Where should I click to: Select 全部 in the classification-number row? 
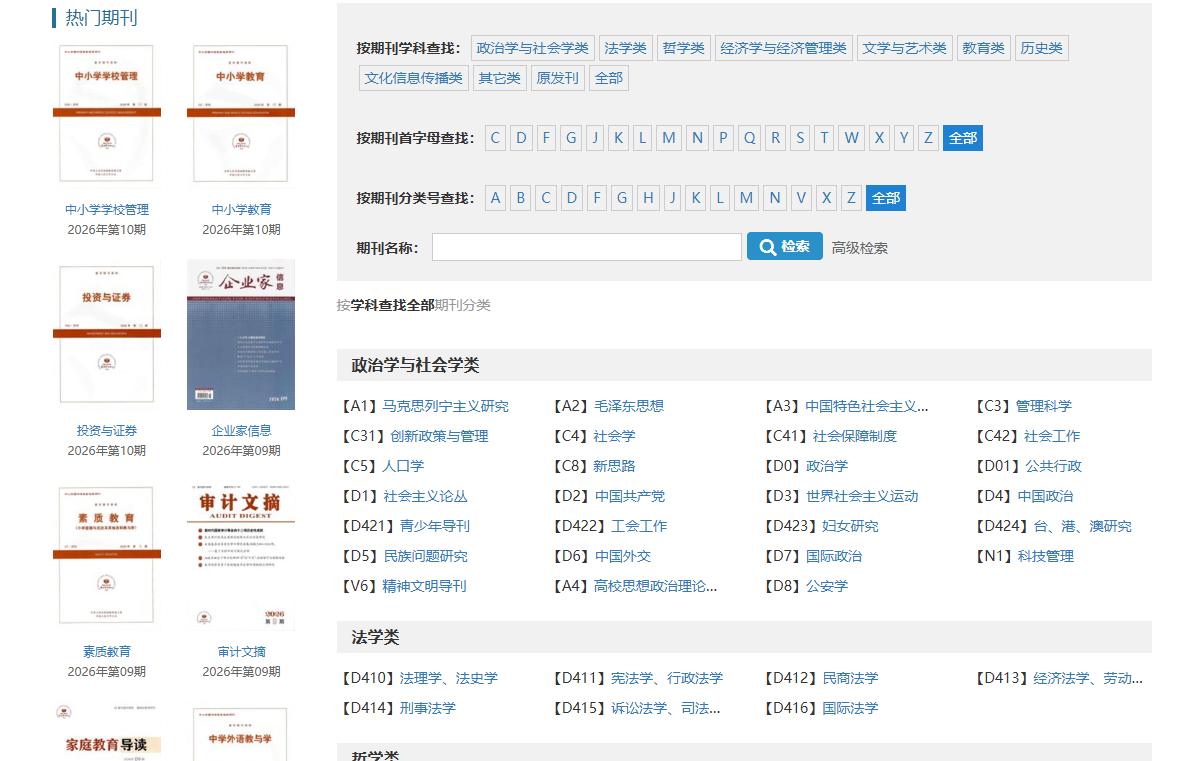(x=886, y=198)
